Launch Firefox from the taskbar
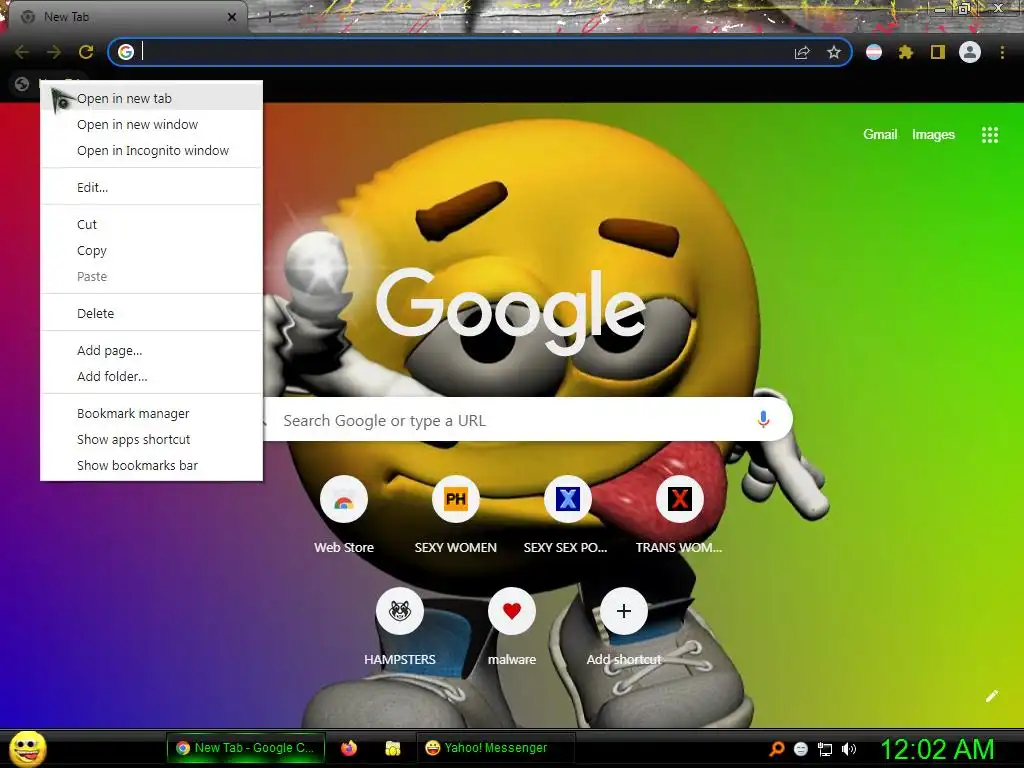 (349, 748)
